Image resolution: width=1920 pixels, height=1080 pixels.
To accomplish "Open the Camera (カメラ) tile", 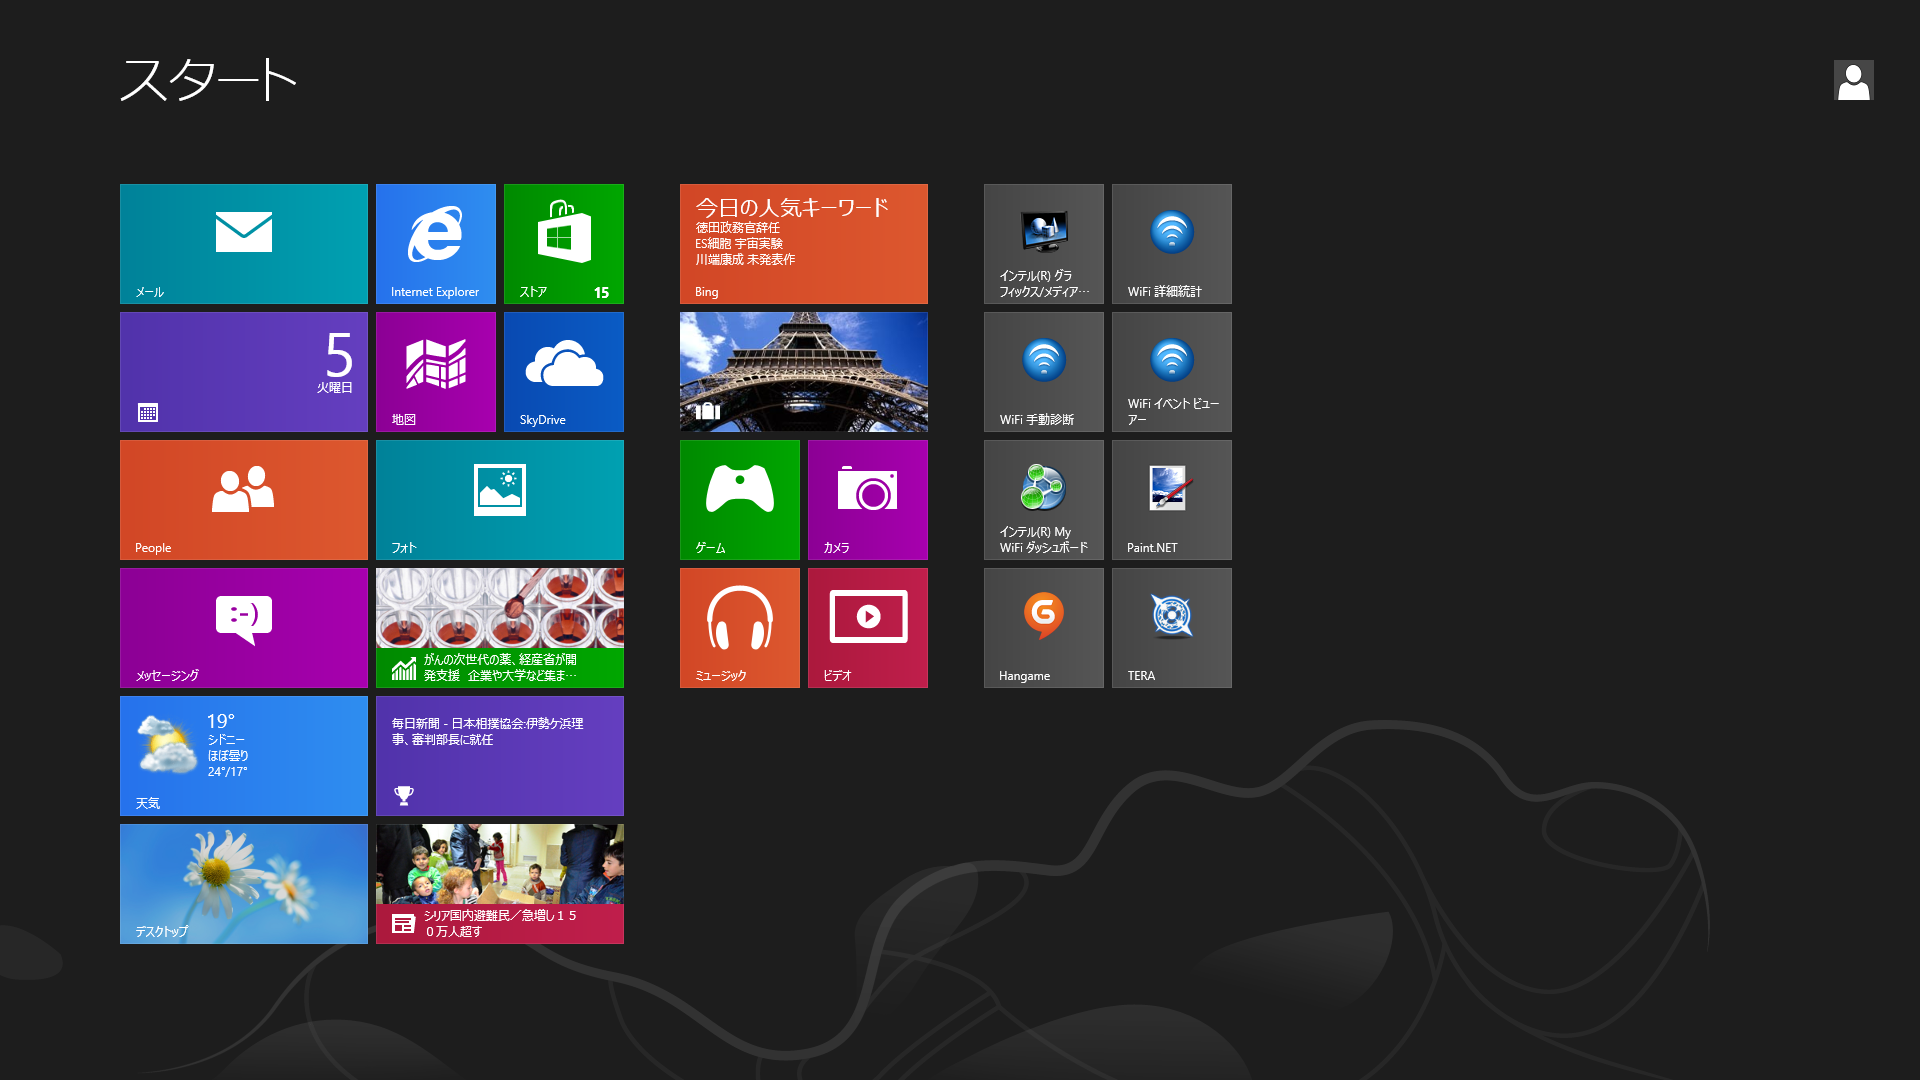I will click(x=867, y=499).
